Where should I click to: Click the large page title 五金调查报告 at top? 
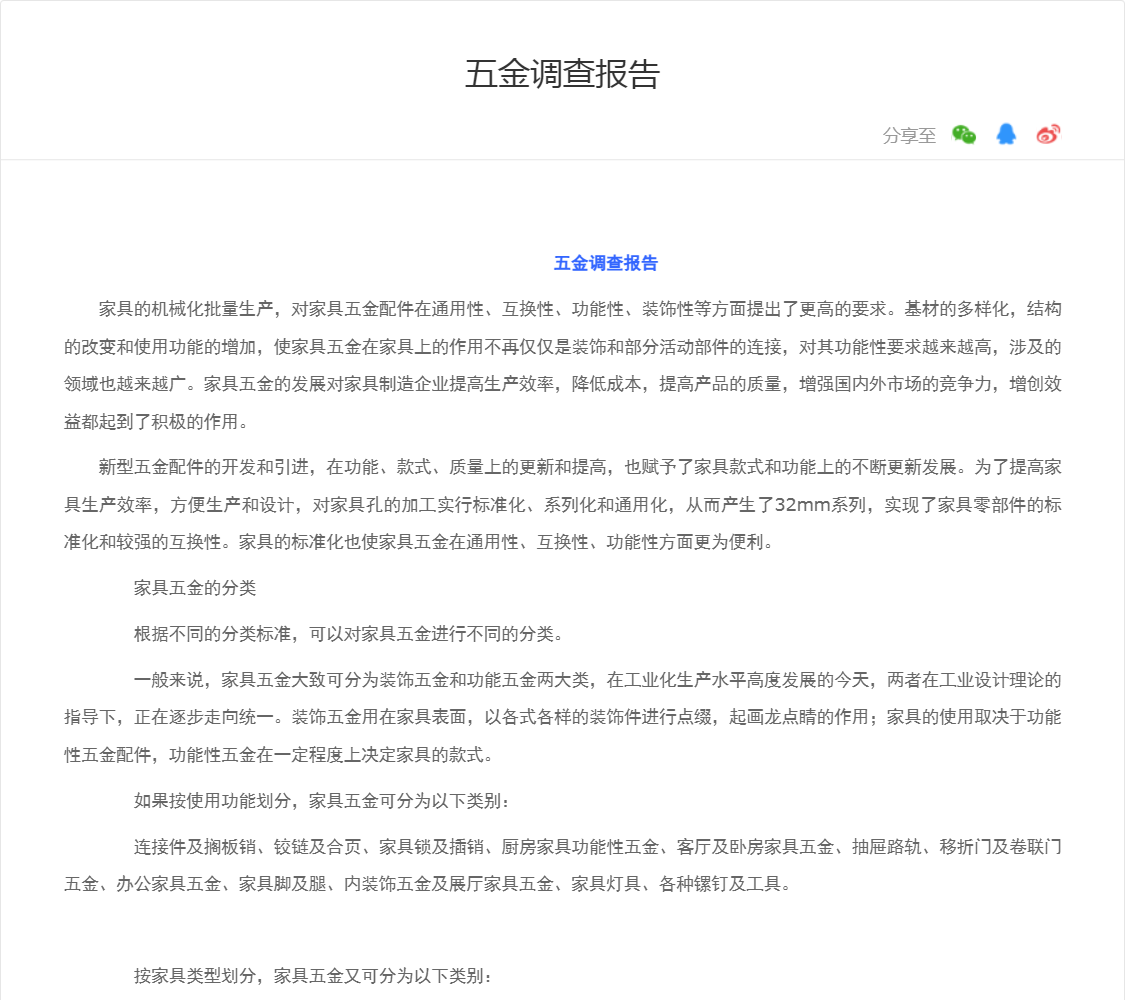point(562,75)
